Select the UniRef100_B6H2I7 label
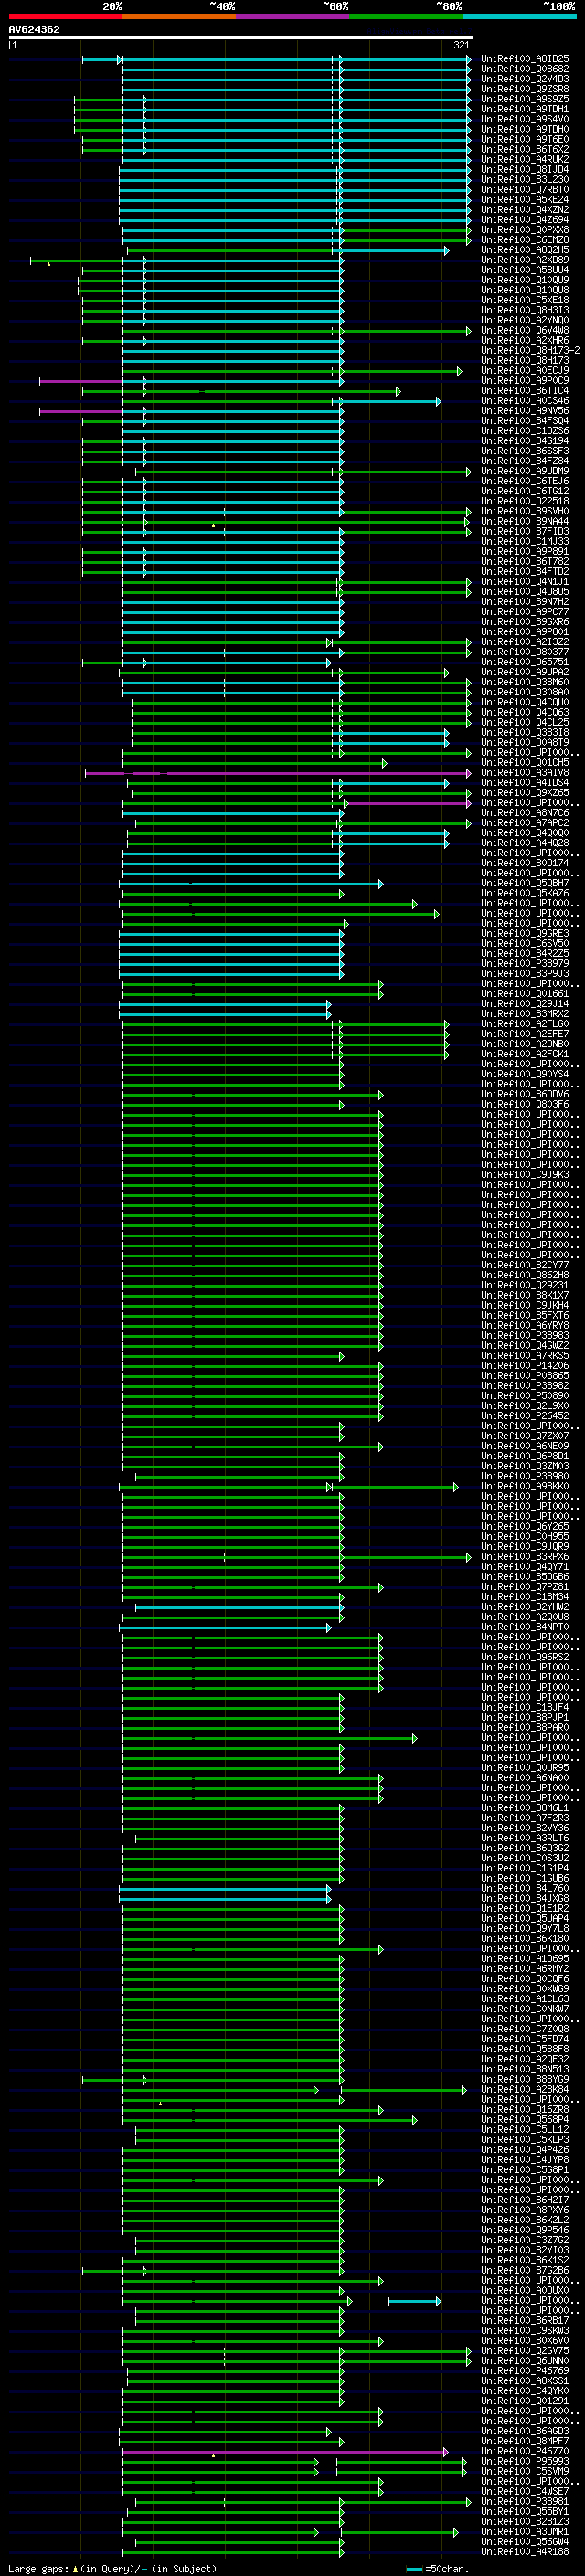Screen dimensions: 585x2576 525,2200
